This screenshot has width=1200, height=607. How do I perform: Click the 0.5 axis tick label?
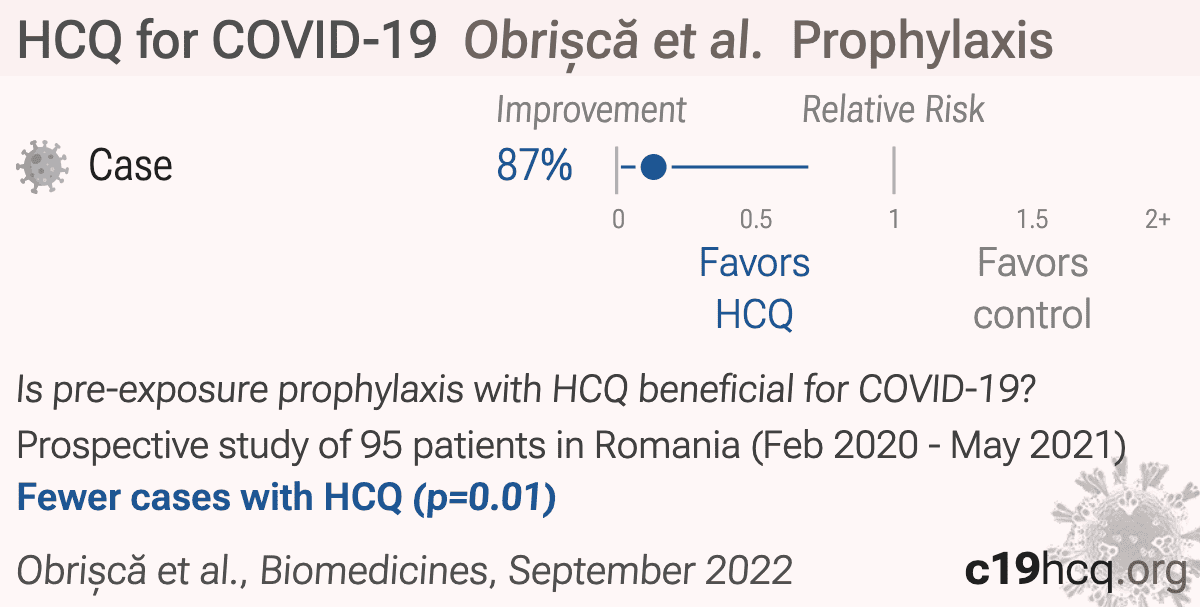point(756,220)
